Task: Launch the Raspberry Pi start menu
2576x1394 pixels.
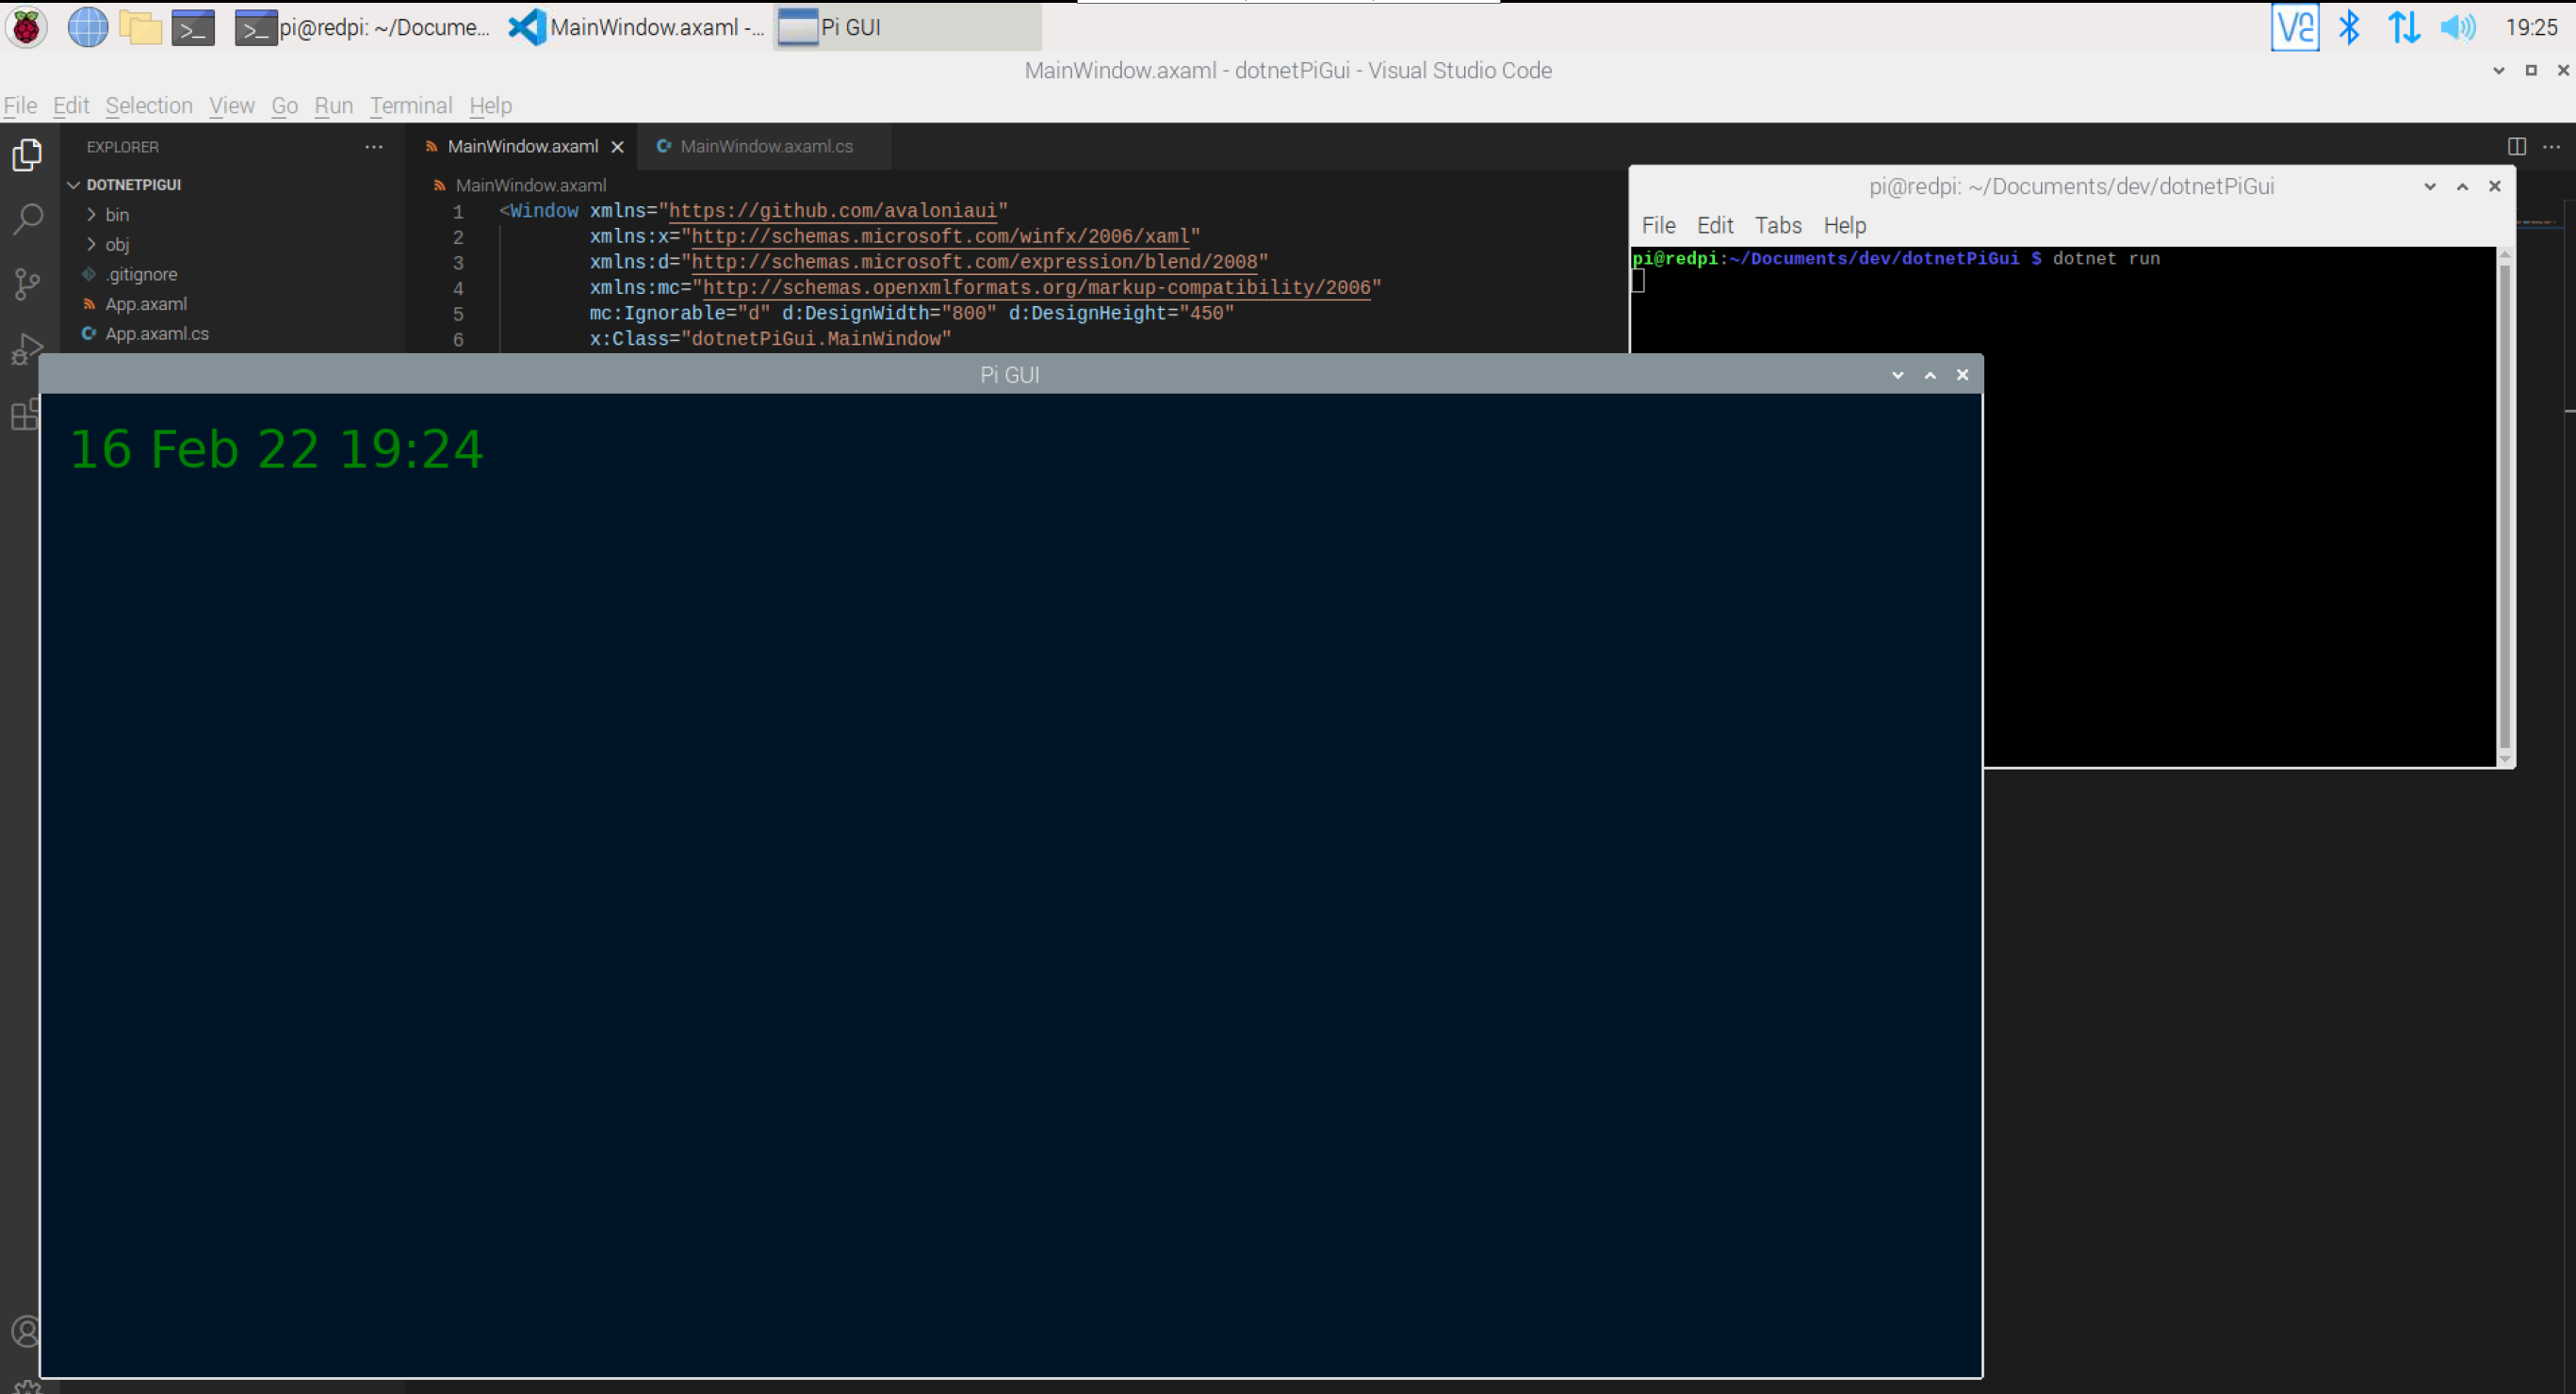Action: (26, 27)
